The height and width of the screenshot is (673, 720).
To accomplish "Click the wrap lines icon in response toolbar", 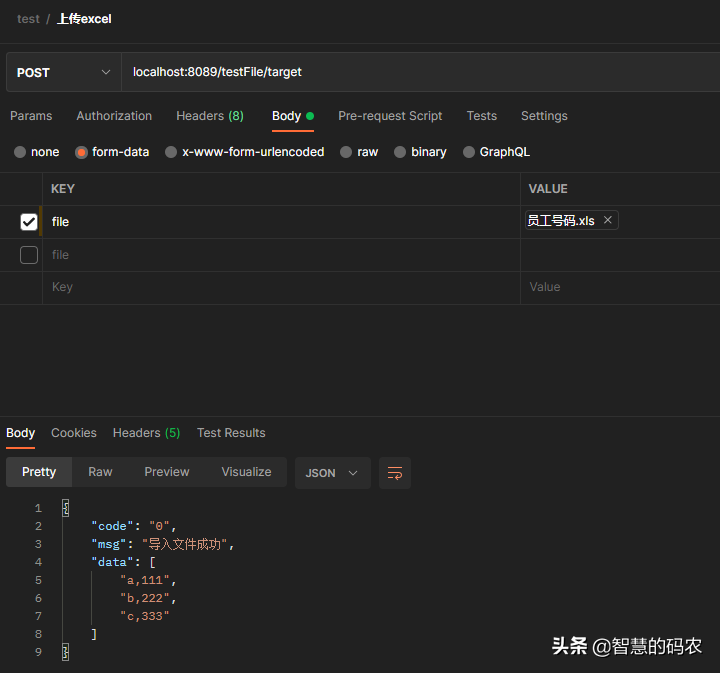I will point(394,472).
